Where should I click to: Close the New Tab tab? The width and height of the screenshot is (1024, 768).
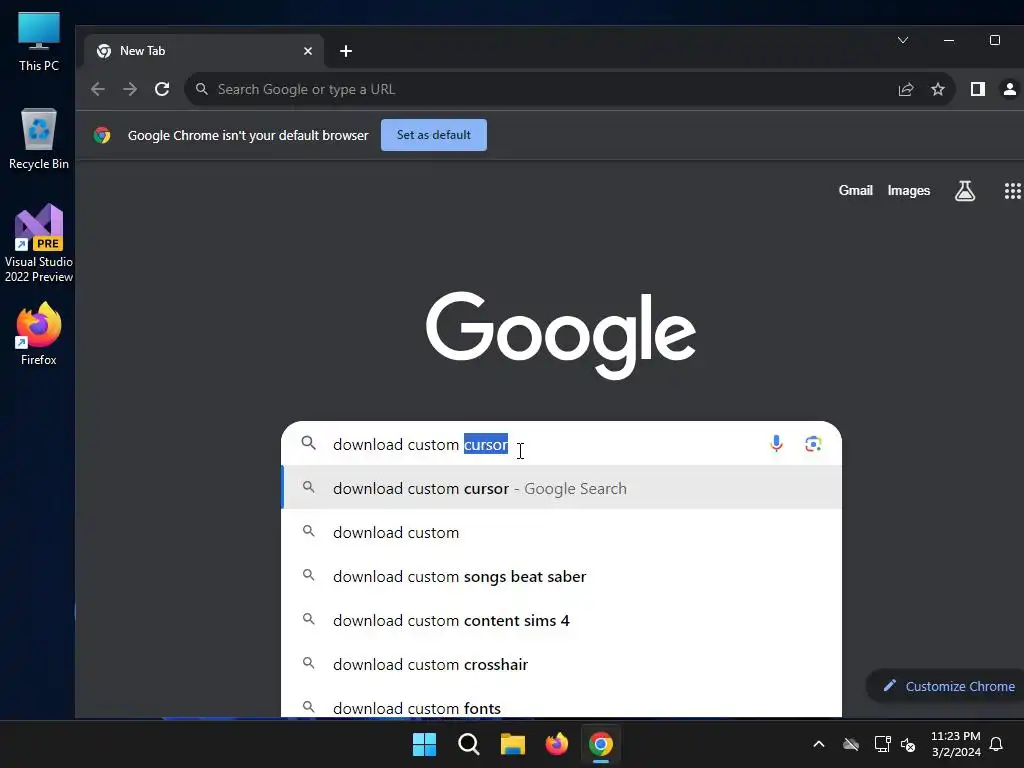pos(308,51)
